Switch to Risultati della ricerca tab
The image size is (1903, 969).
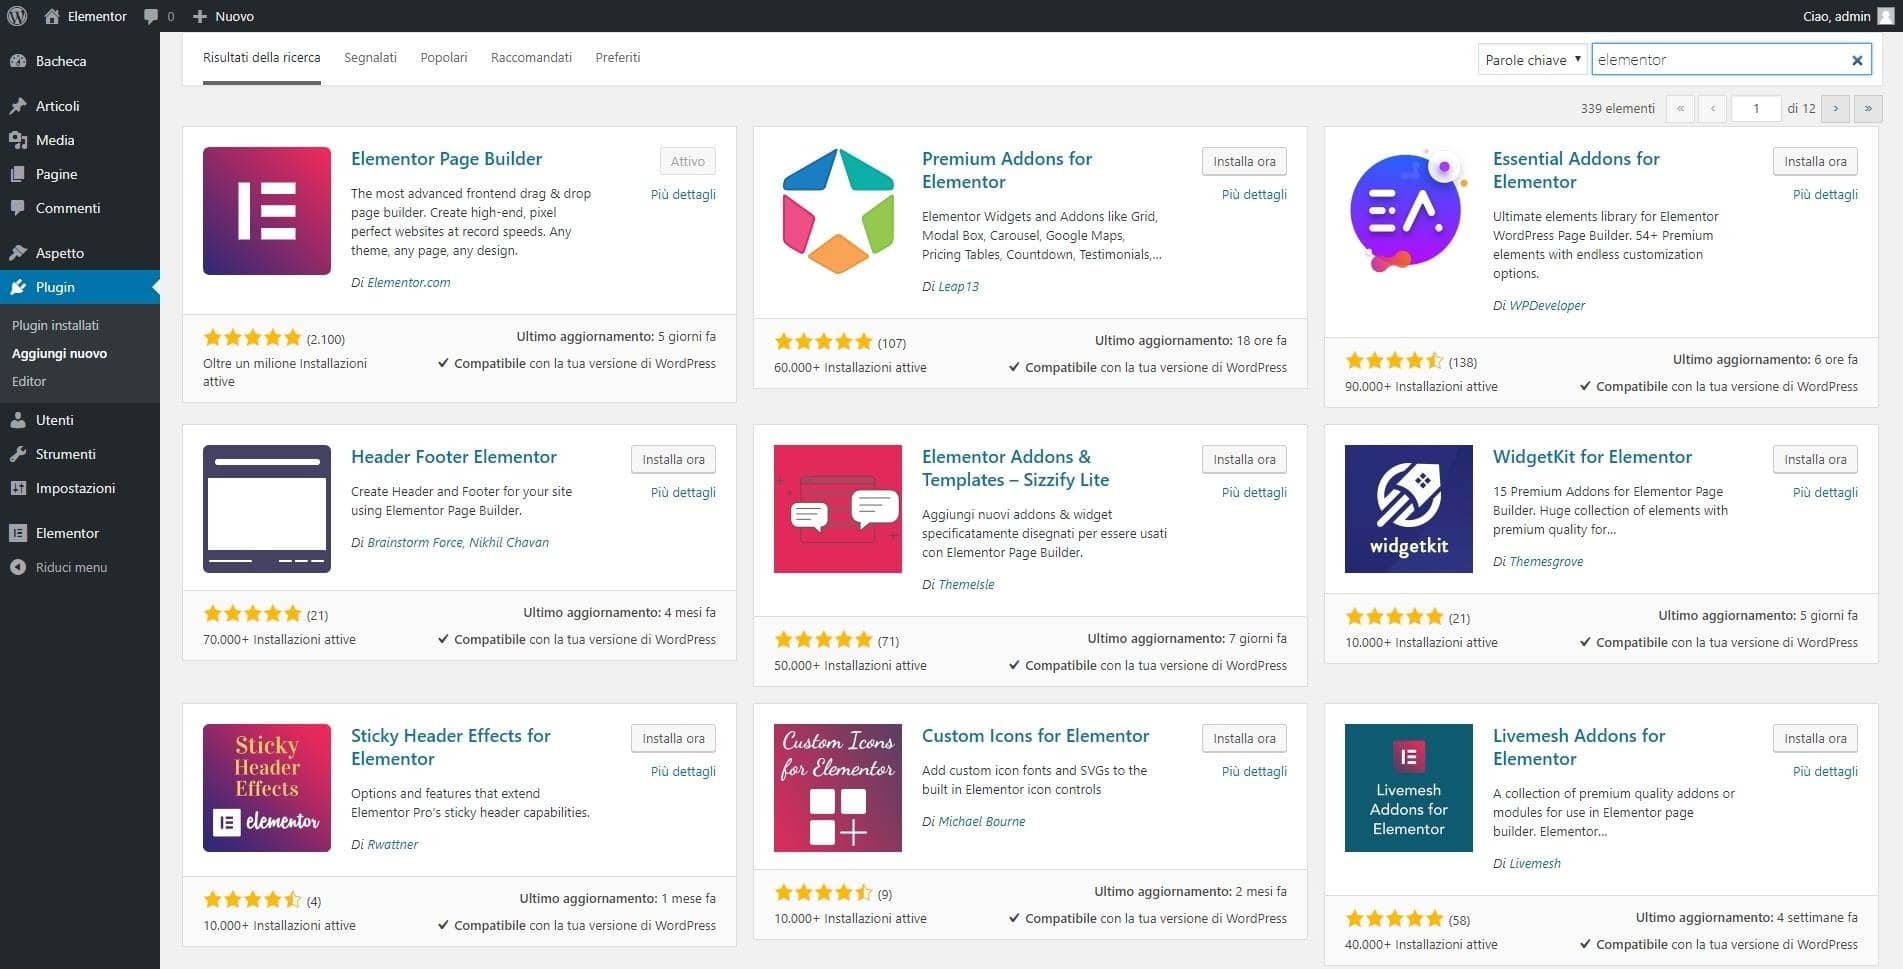point(262,58)
